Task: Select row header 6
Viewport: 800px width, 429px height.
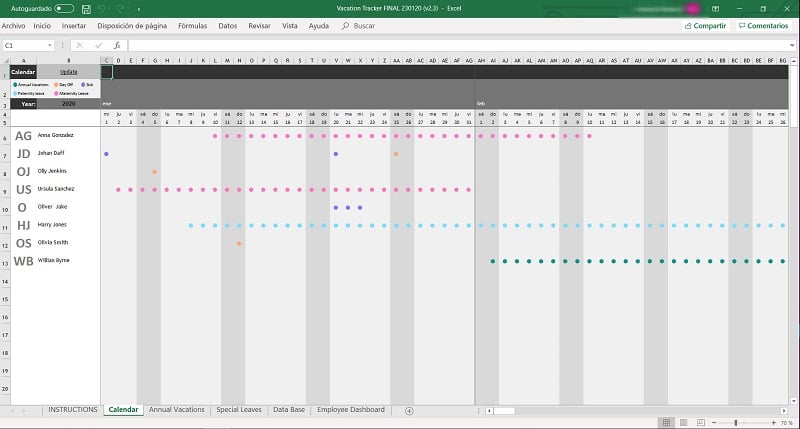Action: pos(5,138)
